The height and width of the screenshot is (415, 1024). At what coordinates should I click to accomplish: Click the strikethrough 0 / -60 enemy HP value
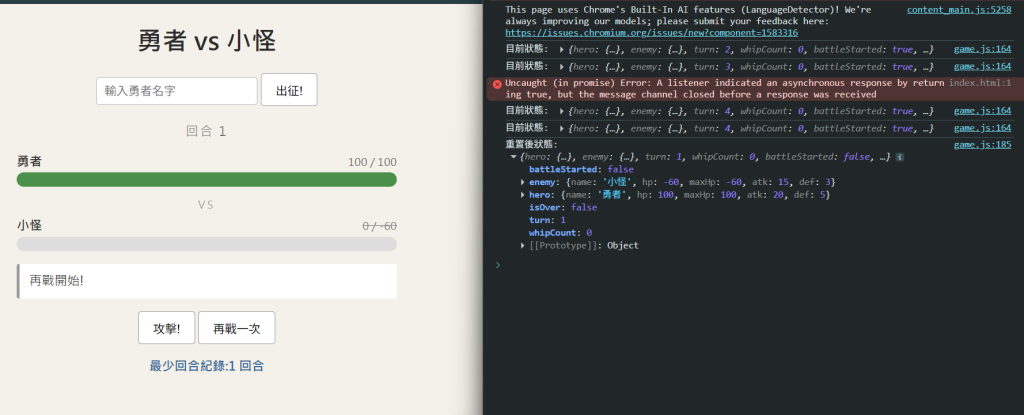379,226
